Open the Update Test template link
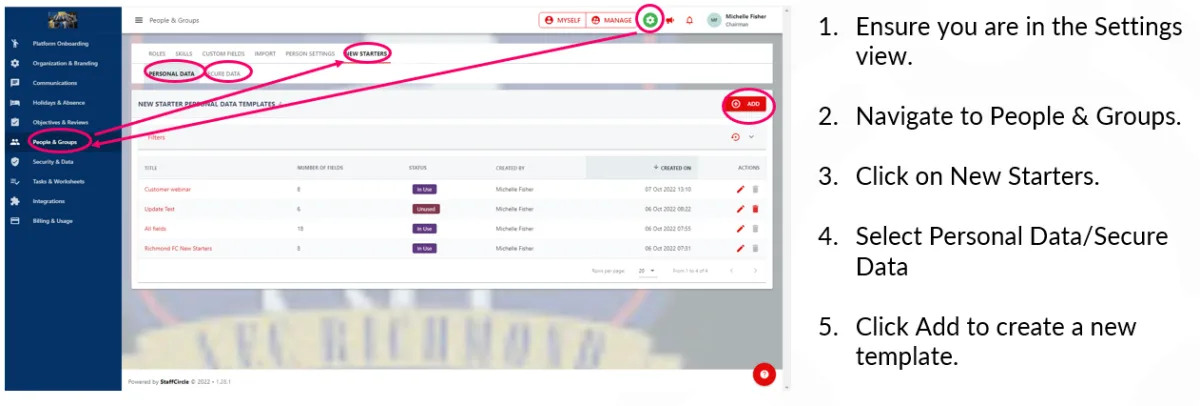Screen dimensions: 1200x406 click(160, 209)
